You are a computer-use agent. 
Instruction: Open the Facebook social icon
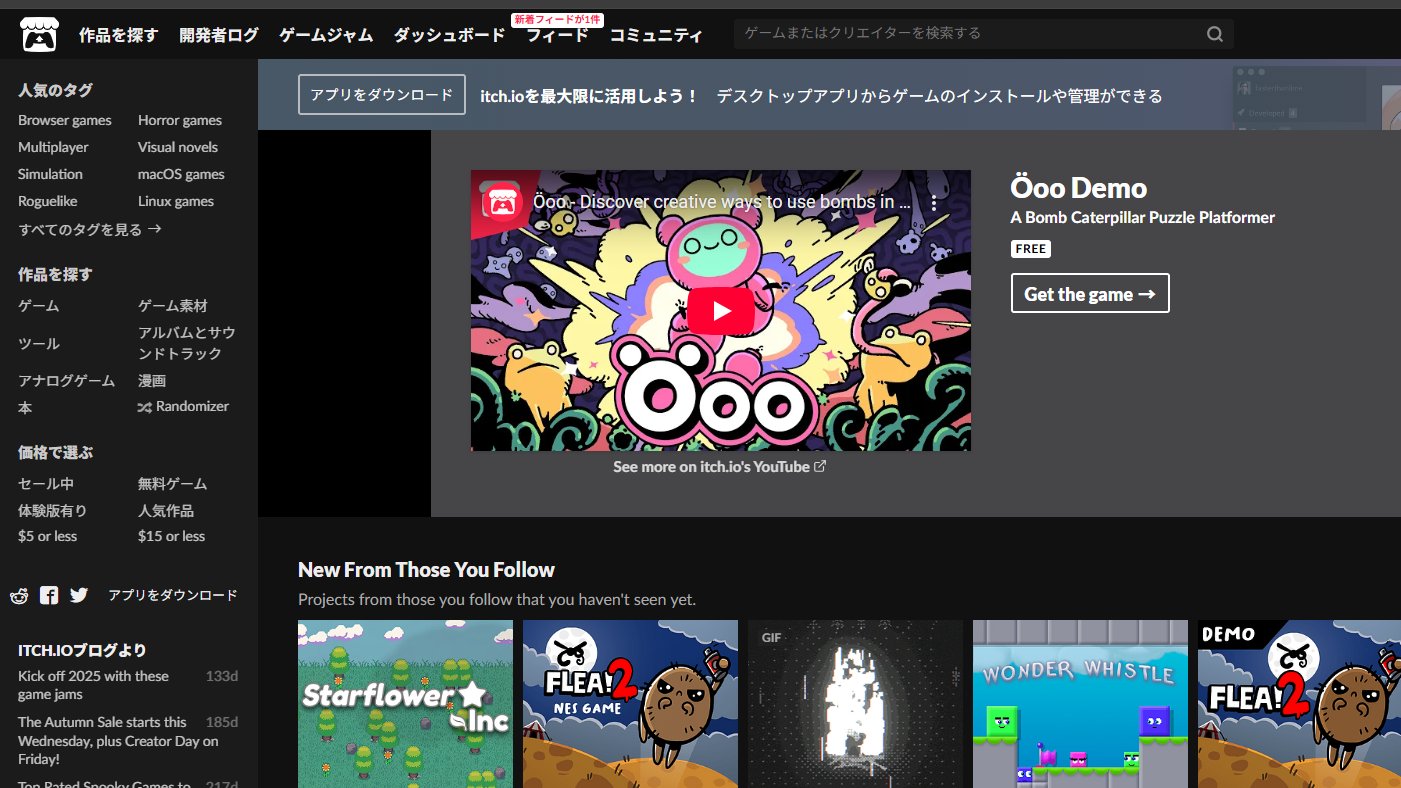click(49, 595)
